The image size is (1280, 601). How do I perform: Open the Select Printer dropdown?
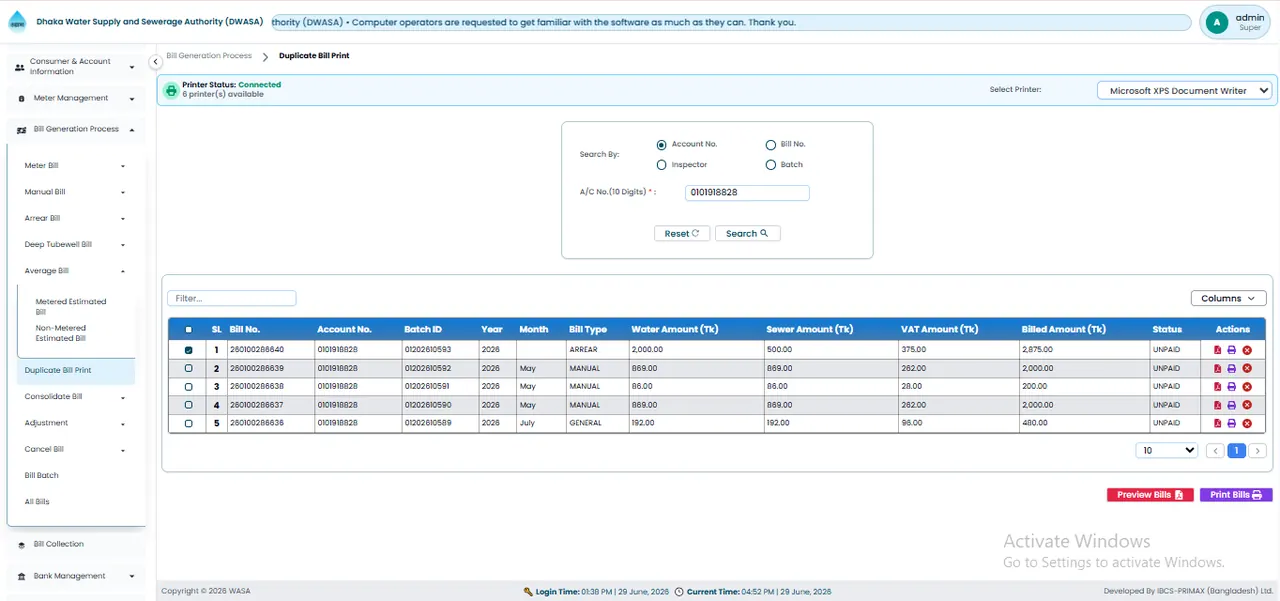[1184, 90]
